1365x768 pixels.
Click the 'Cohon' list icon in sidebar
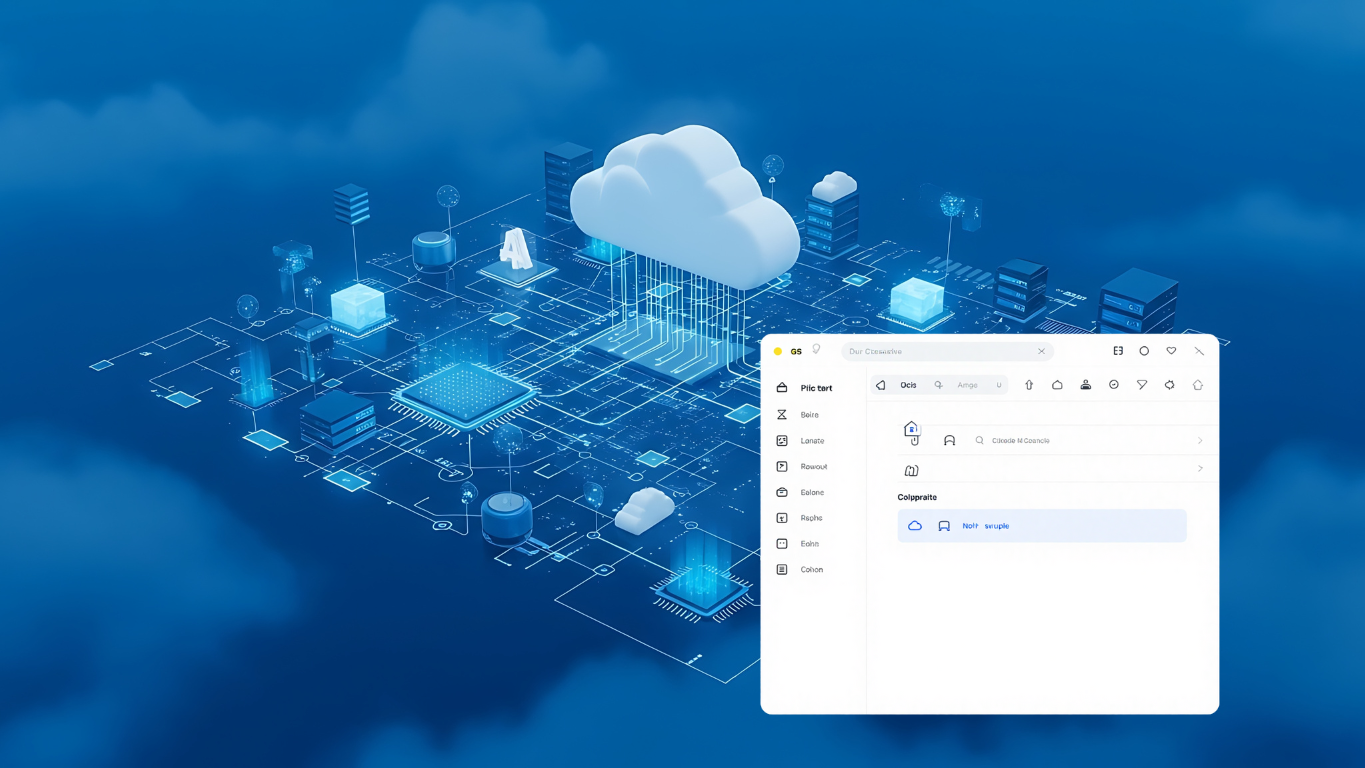tap(782, 570)
